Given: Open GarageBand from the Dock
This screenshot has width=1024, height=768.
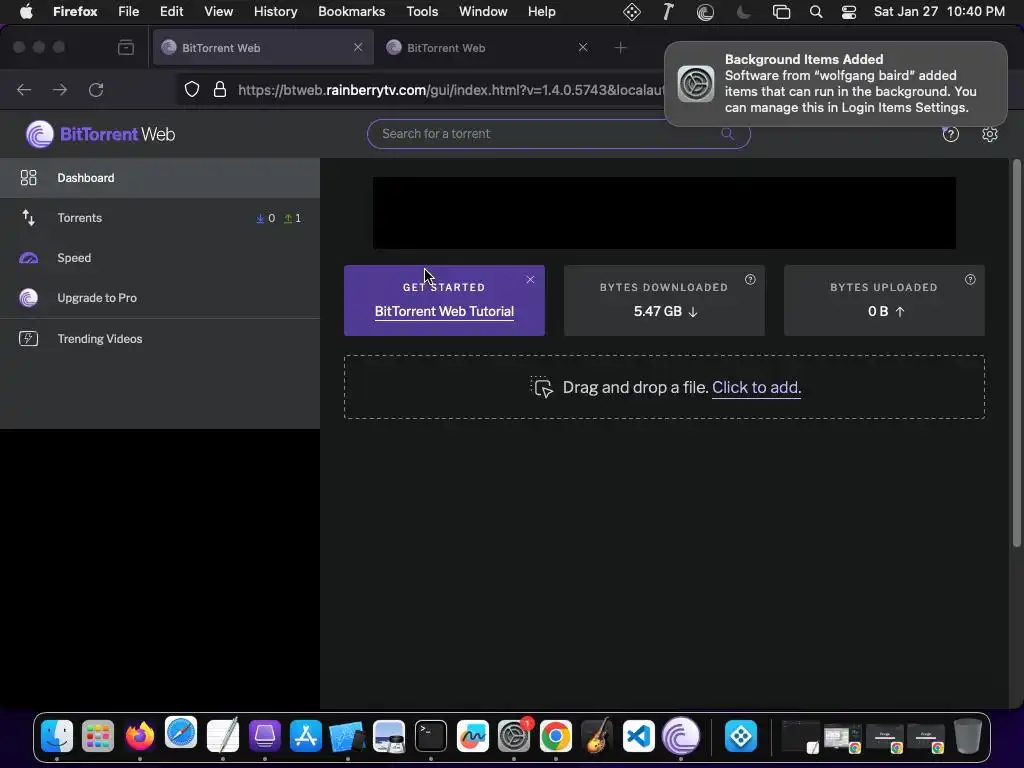Looking at the screenshot, I should pos(597,737).
